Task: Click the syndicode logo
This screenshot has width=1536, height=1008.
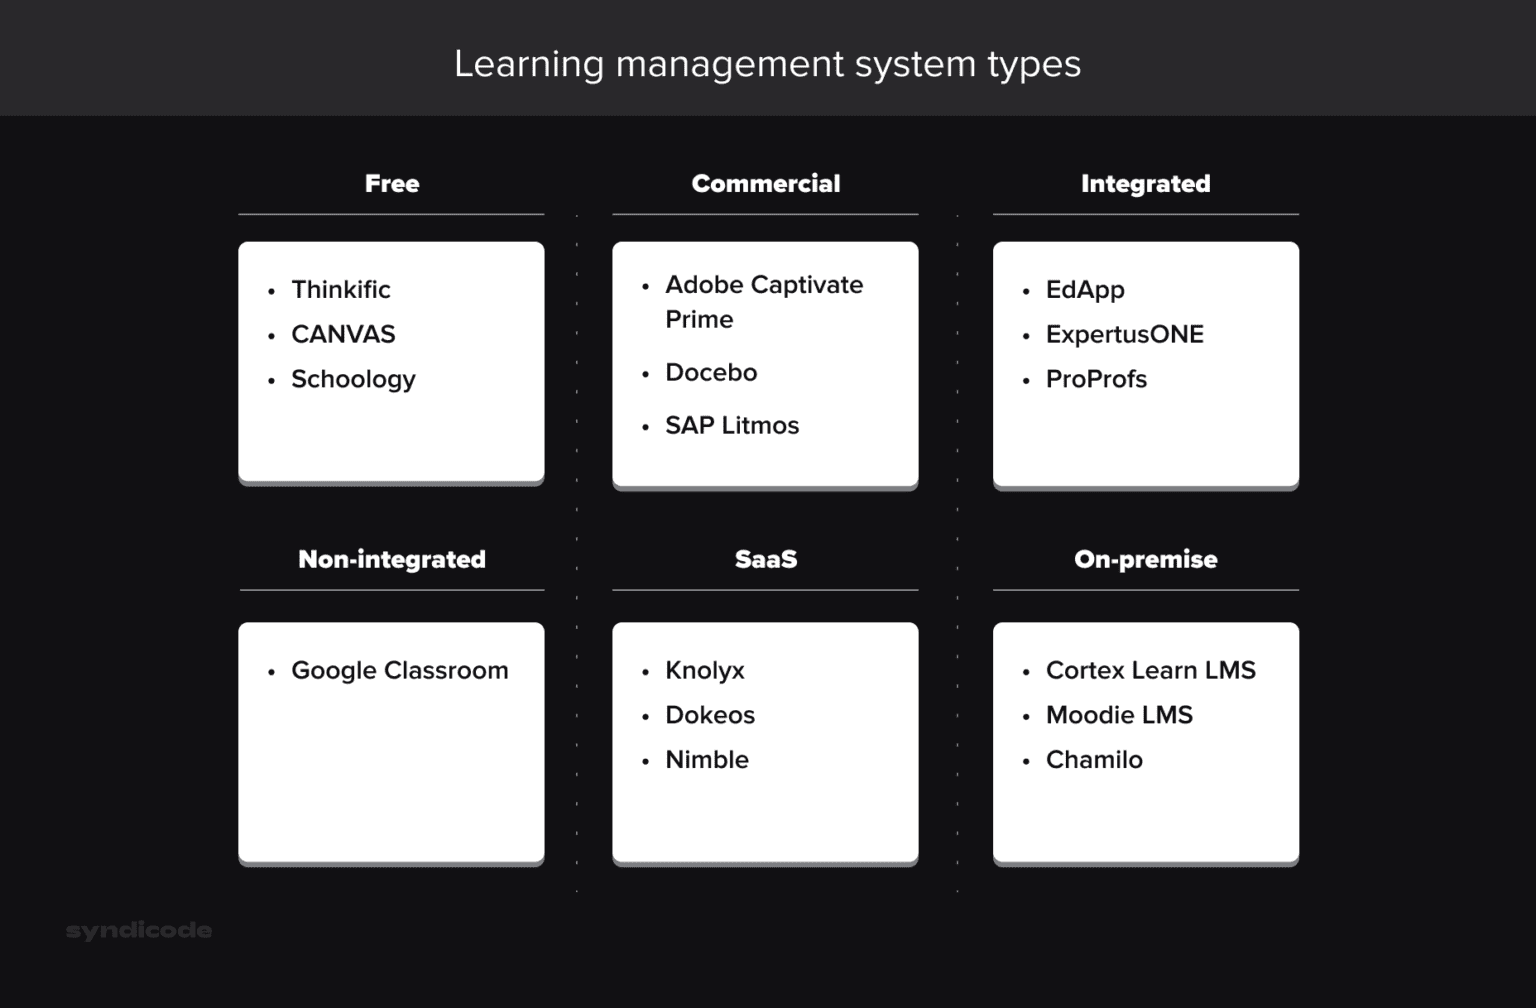Action: [x=139, y=929]
